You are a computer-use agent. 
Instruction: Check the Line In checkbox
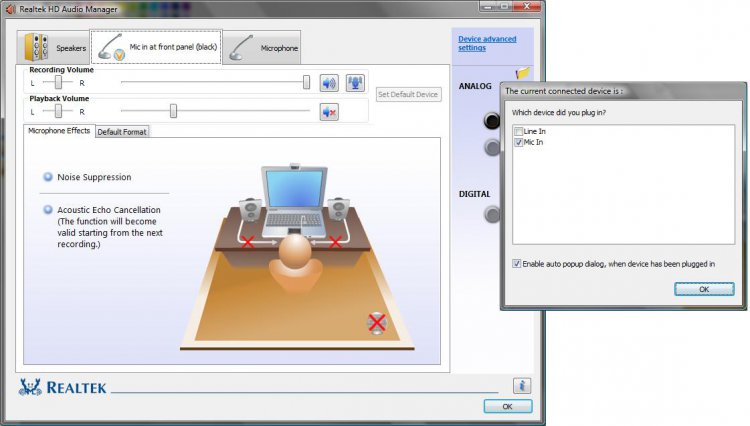click(518, 131)
